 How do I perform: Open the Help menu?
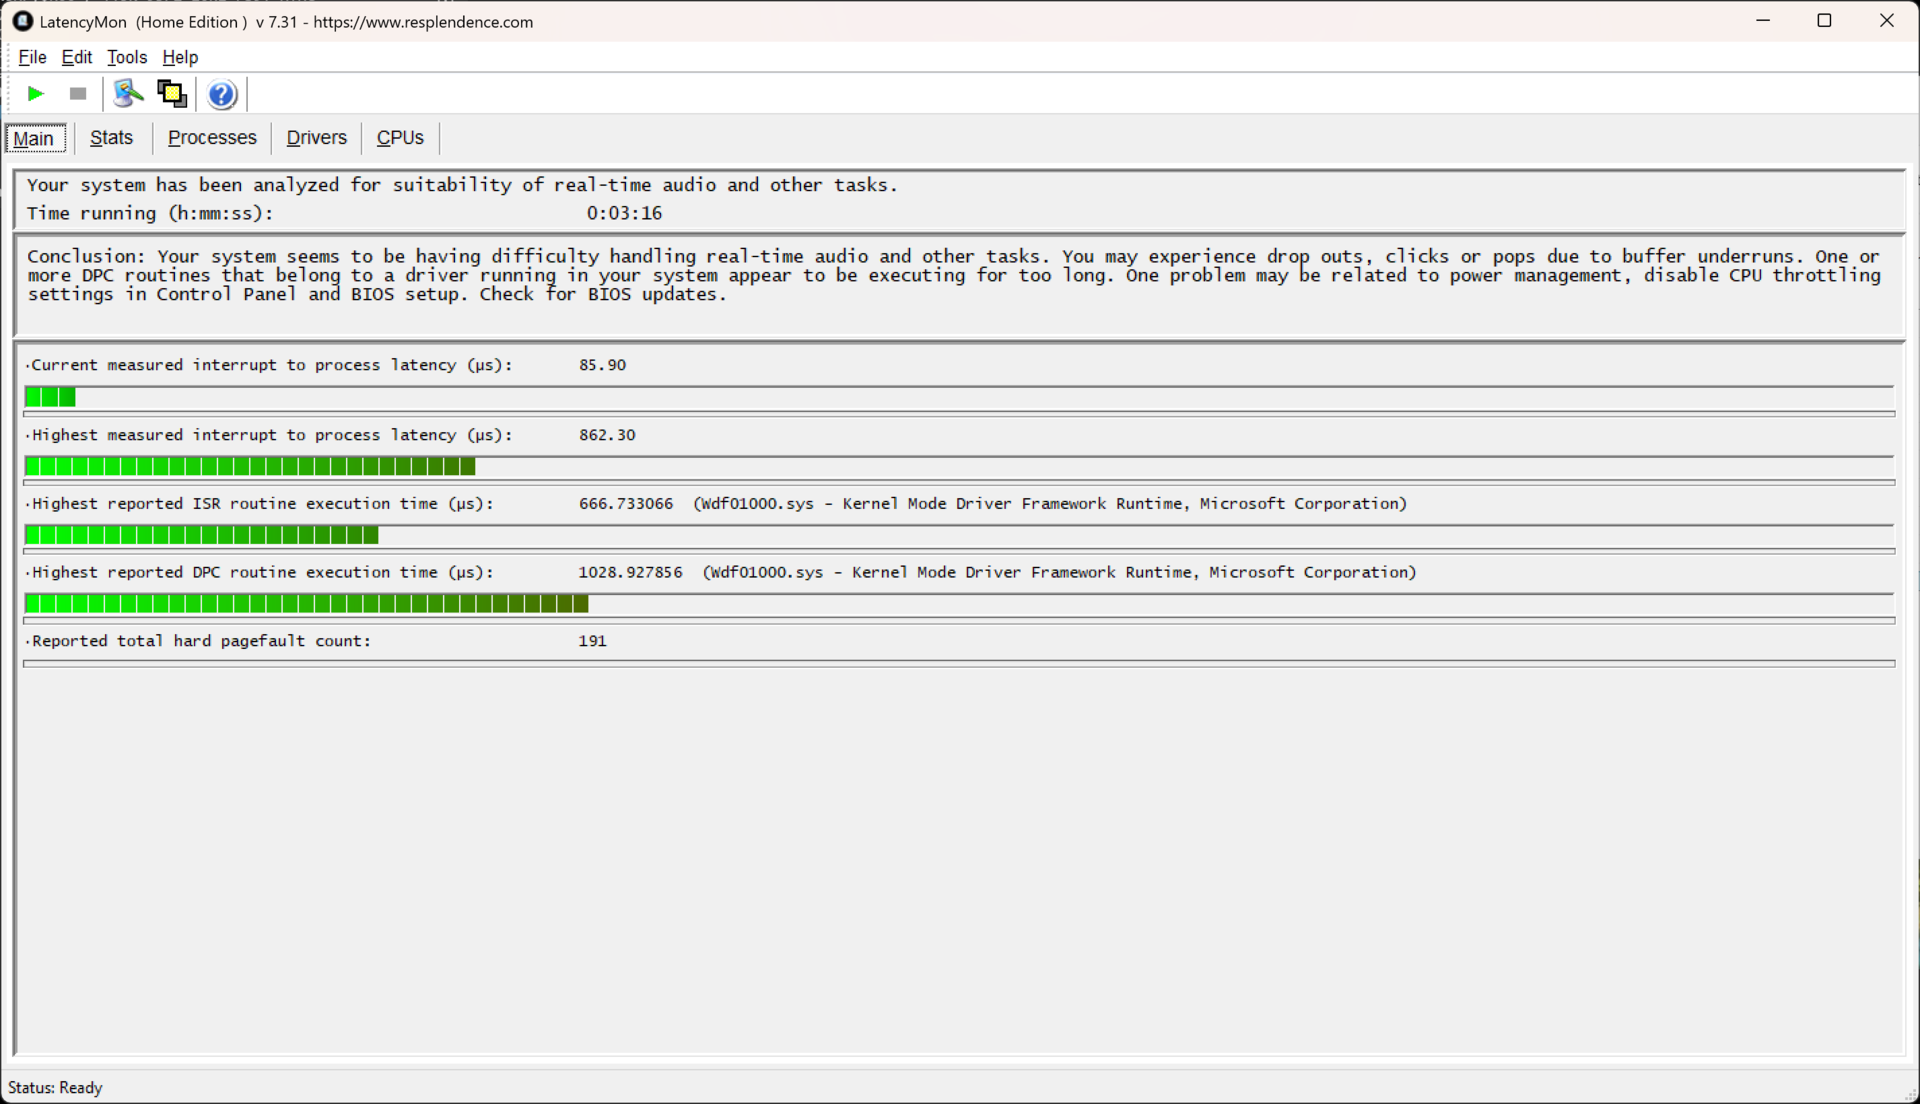tap(180, 57)
